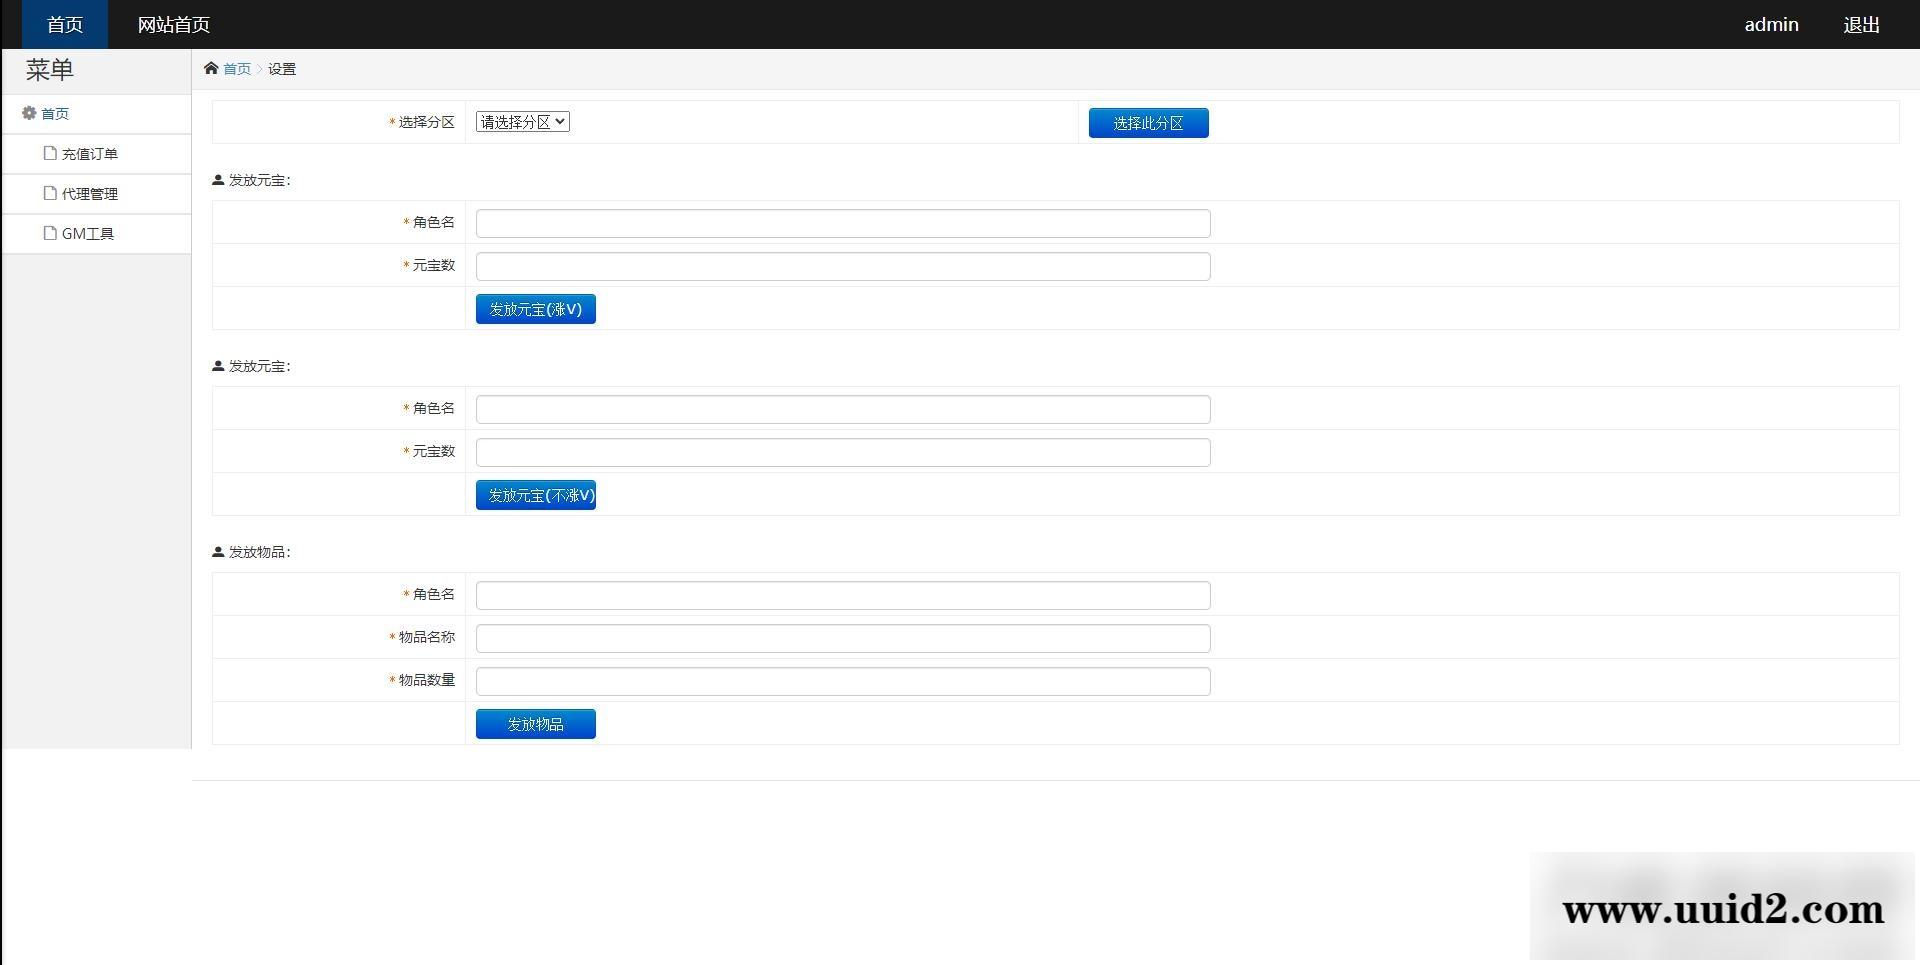
Task: Open 代理管理 in the sidebar menu
Action: point(90,194)
